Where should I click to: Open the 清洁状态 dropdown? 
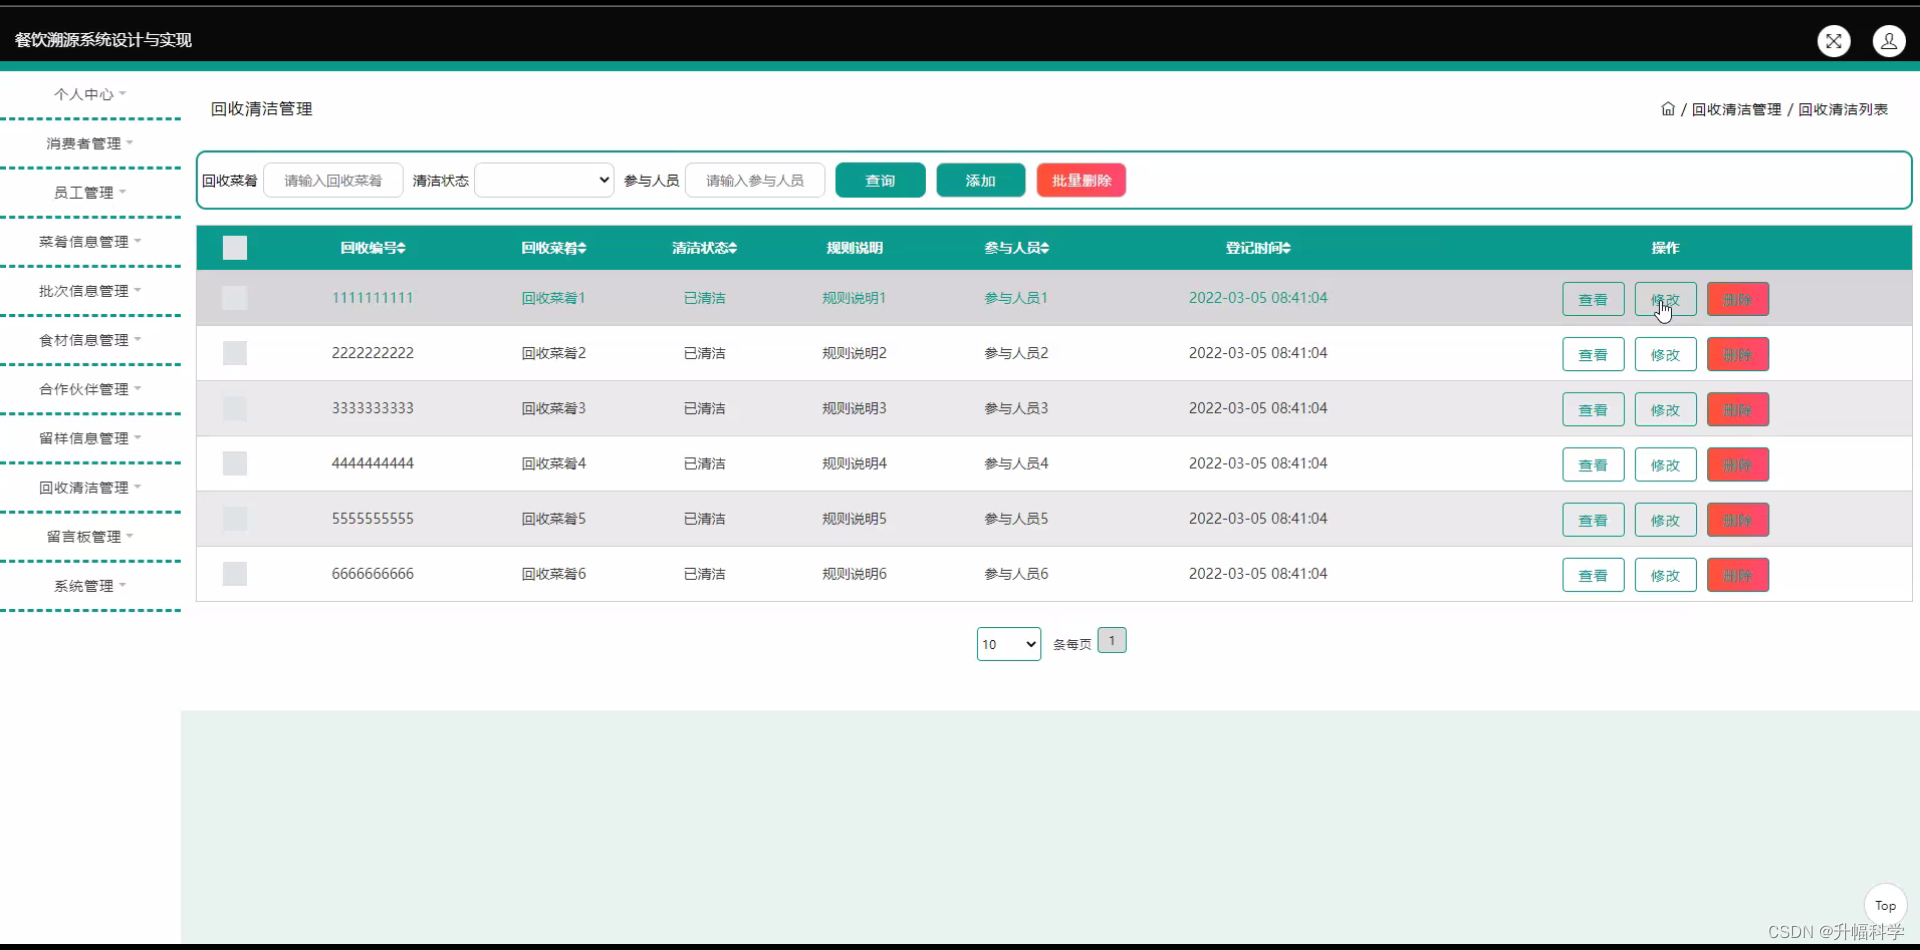(543, 180)
